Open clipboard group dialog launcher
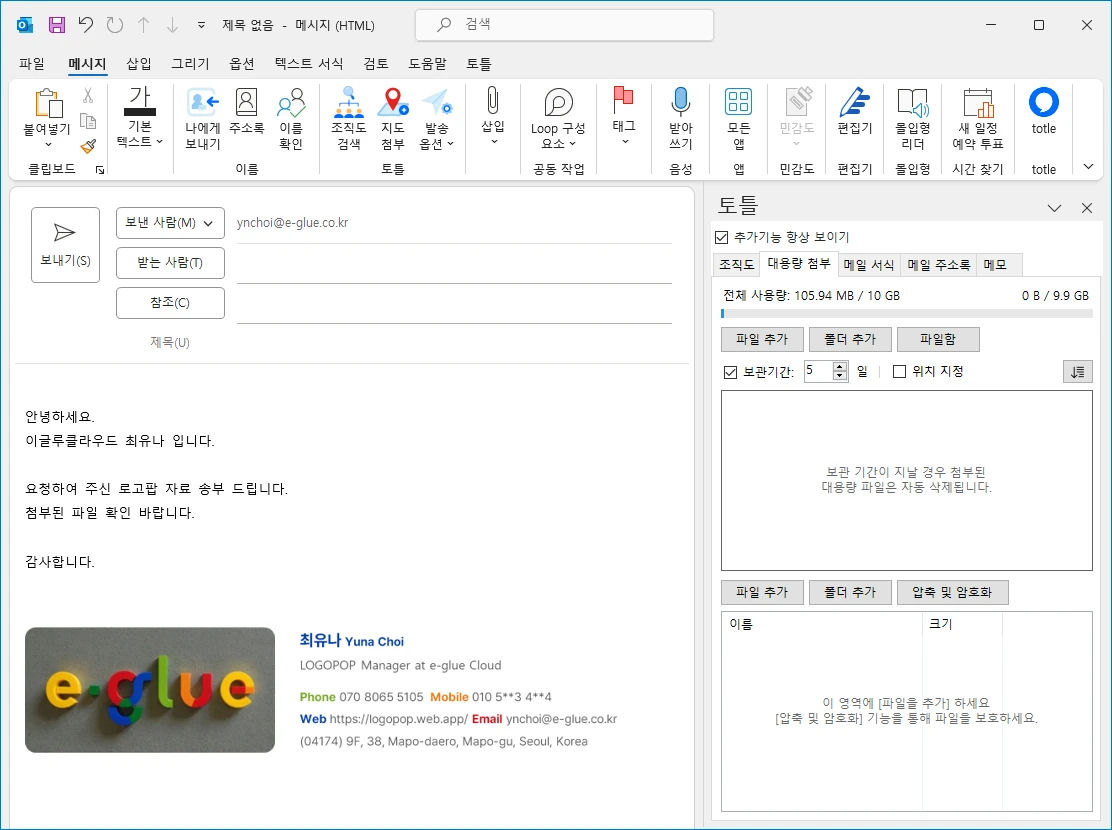This screenshot has height=830, width=1112. pyautogui.click(x=100, y=170)
